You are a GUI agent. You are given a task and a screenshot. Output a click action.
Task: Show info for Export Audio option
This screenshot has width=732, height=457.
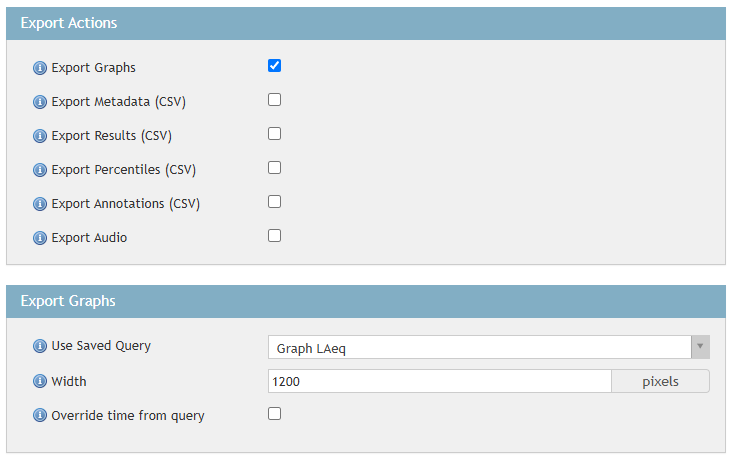(x=40, y=238)
